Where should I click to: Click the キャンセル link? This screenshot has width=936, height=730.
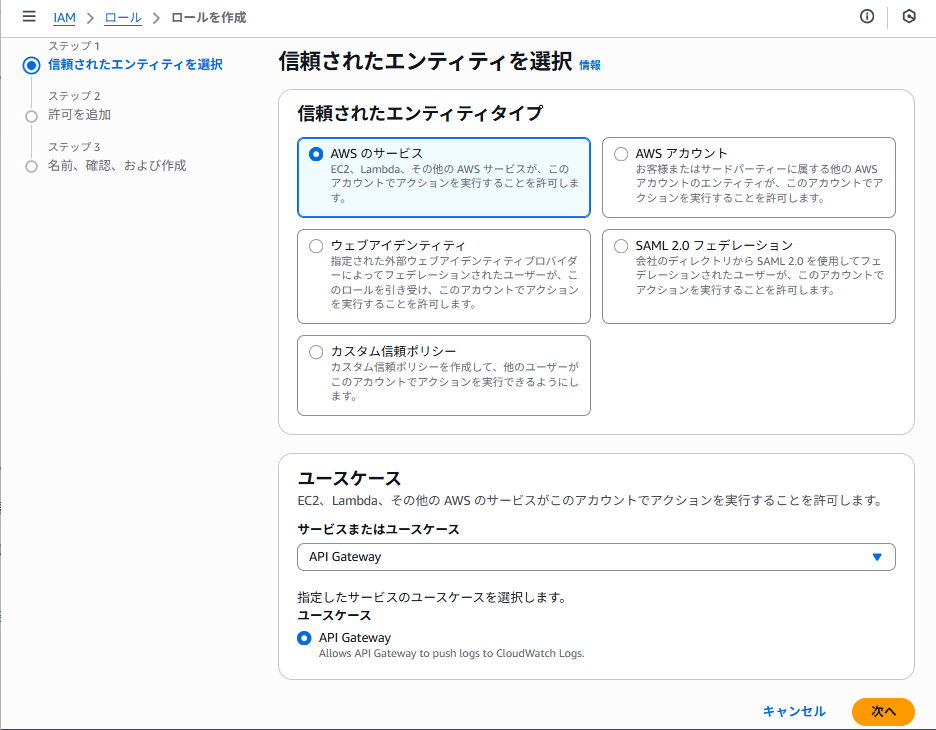pyautogui.click(x=795, y=711)
